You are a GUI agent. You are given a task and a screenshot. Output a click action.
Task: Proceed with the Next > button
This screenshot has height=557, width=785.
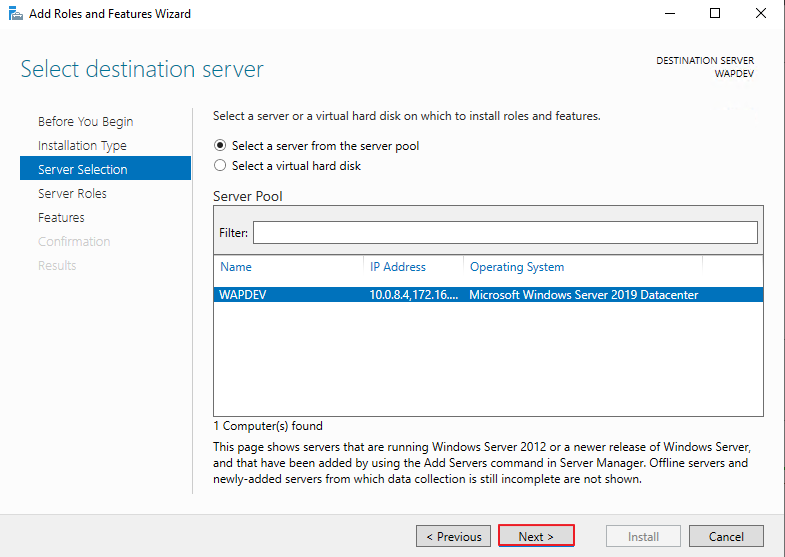tap(536, 536)
